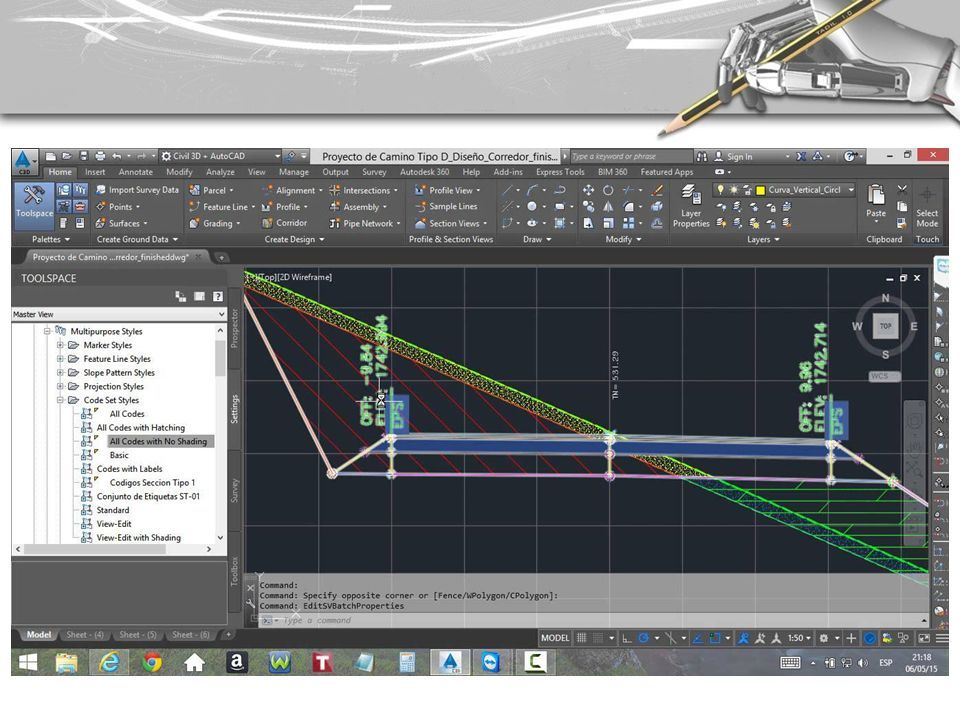This screenshot has height=720, width=960.
Task: Click the Pipe Network tool
Action: pos(365,223)
